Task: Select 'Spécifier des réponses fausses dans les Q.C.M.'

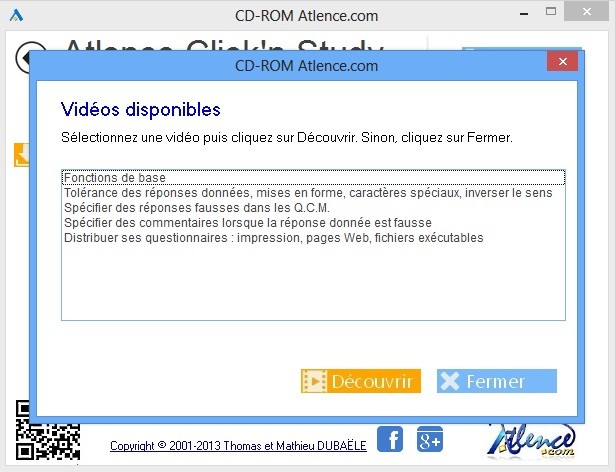Action: (x=313, y=208)
